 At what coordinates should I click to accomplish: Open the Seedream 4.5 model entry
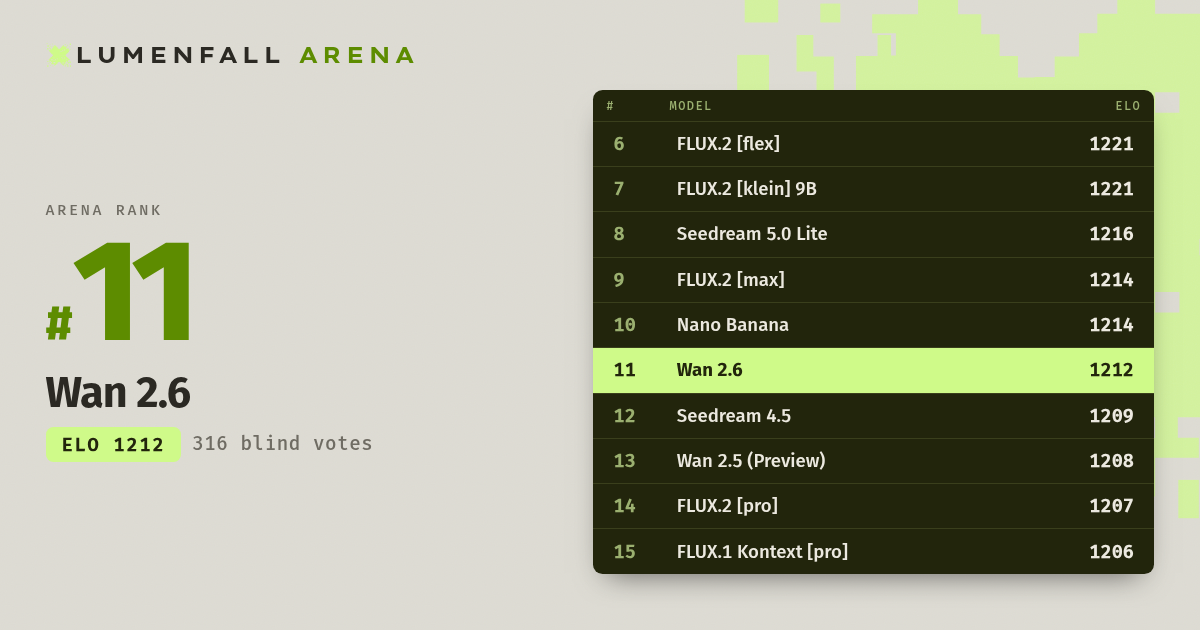pyautogui.click(x=873, y=416)
